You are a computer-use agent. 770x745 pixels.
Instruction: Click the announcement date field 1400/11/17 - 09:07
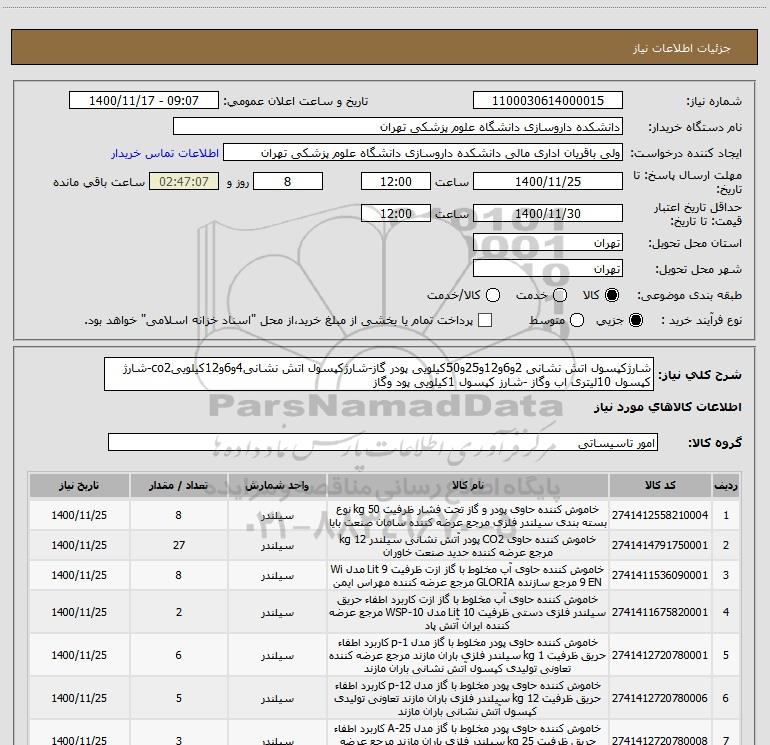144,101
